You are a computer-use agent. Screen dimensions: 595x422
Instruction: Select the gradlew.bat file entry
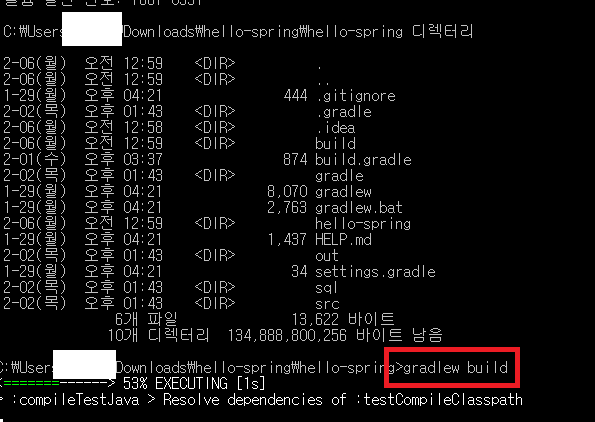[359, 208]
